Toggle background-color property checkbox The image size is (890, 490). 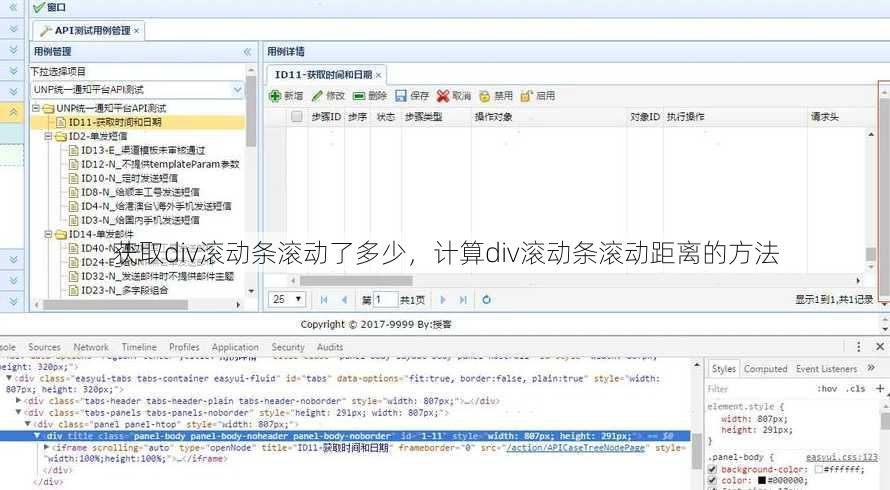tap(712, 470)
